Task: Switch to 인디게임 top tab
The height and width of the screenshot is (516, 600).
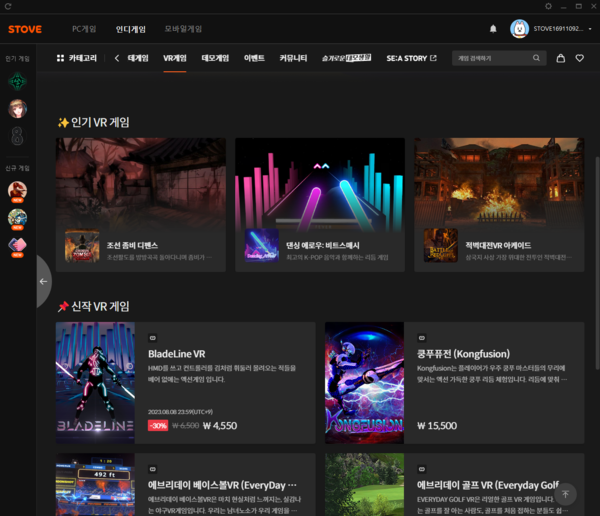Action: point(130,29)
